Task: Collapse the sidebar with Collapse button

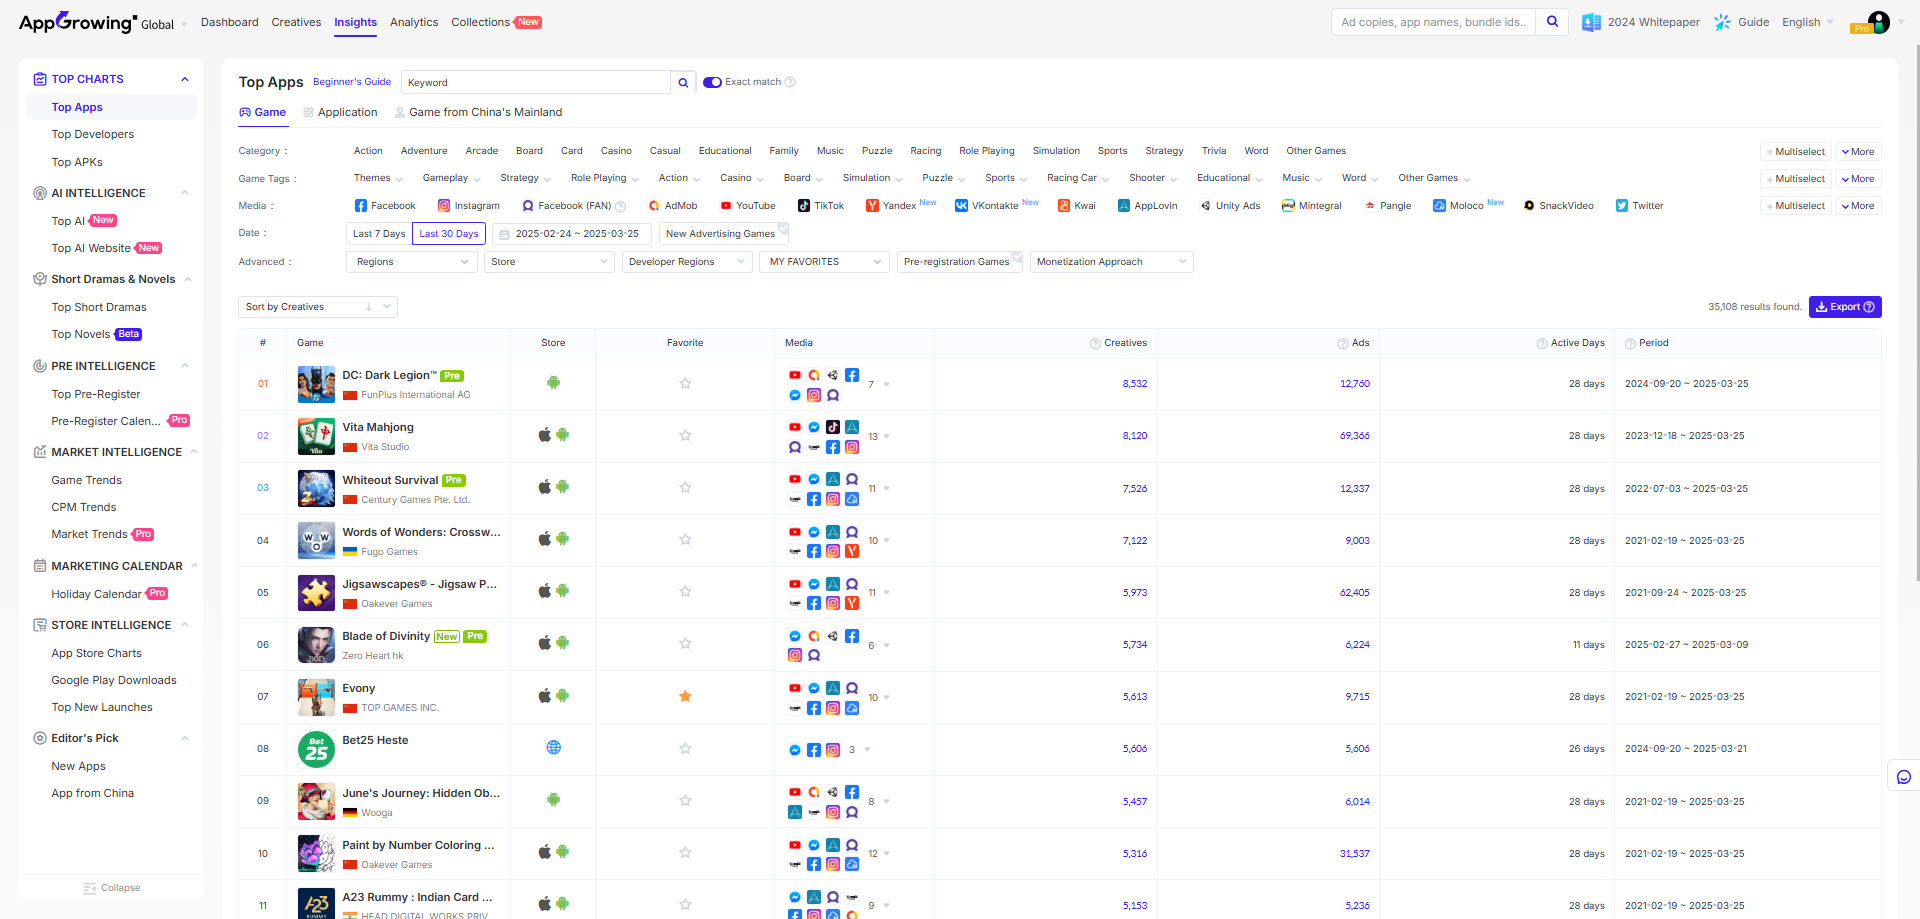Action: (x=112, y=888)
